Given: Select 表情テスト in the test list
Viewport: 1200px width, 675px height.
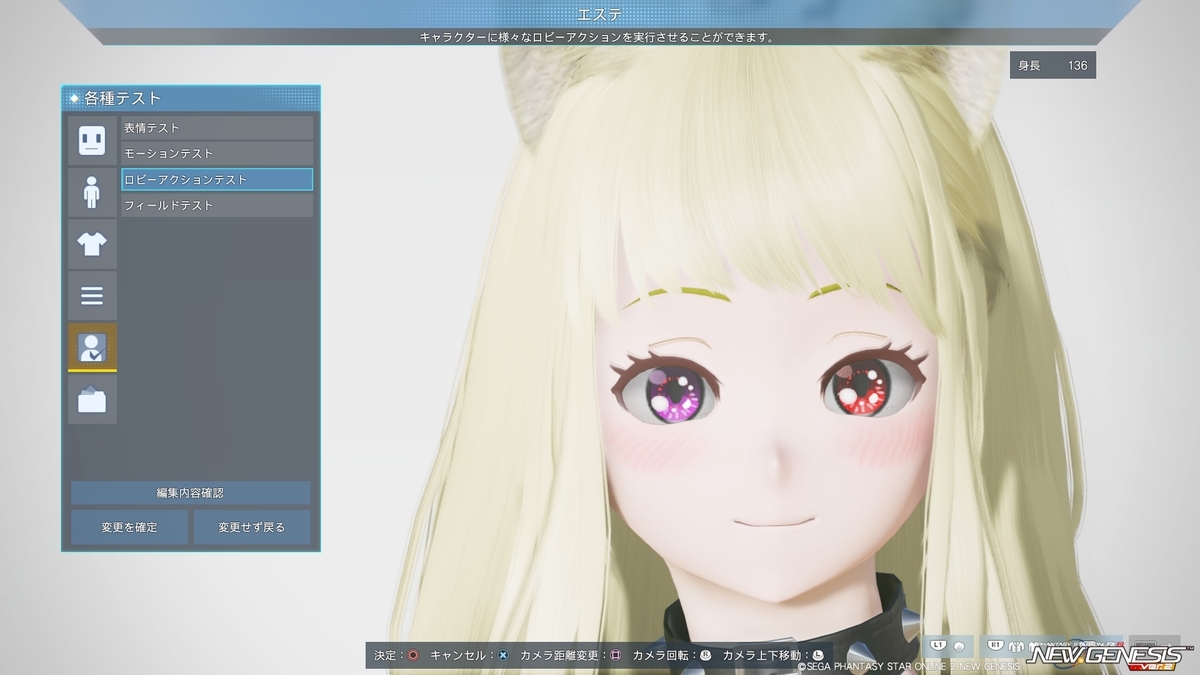Looking at the screenshot, I should pos(217,128).
